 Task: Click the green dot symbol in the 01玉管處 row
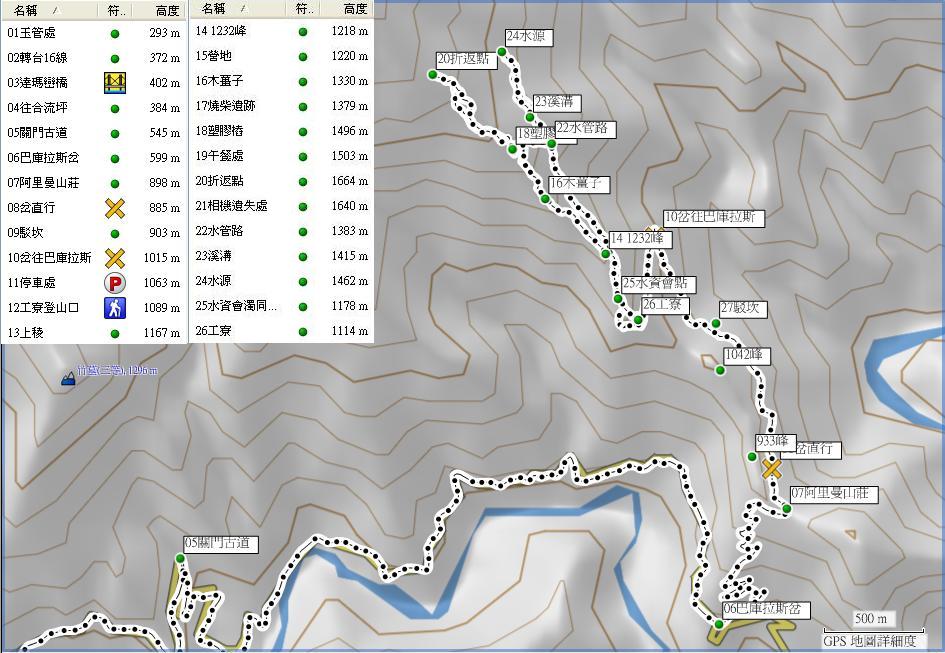pyautogui.click(x=115, y=34)
